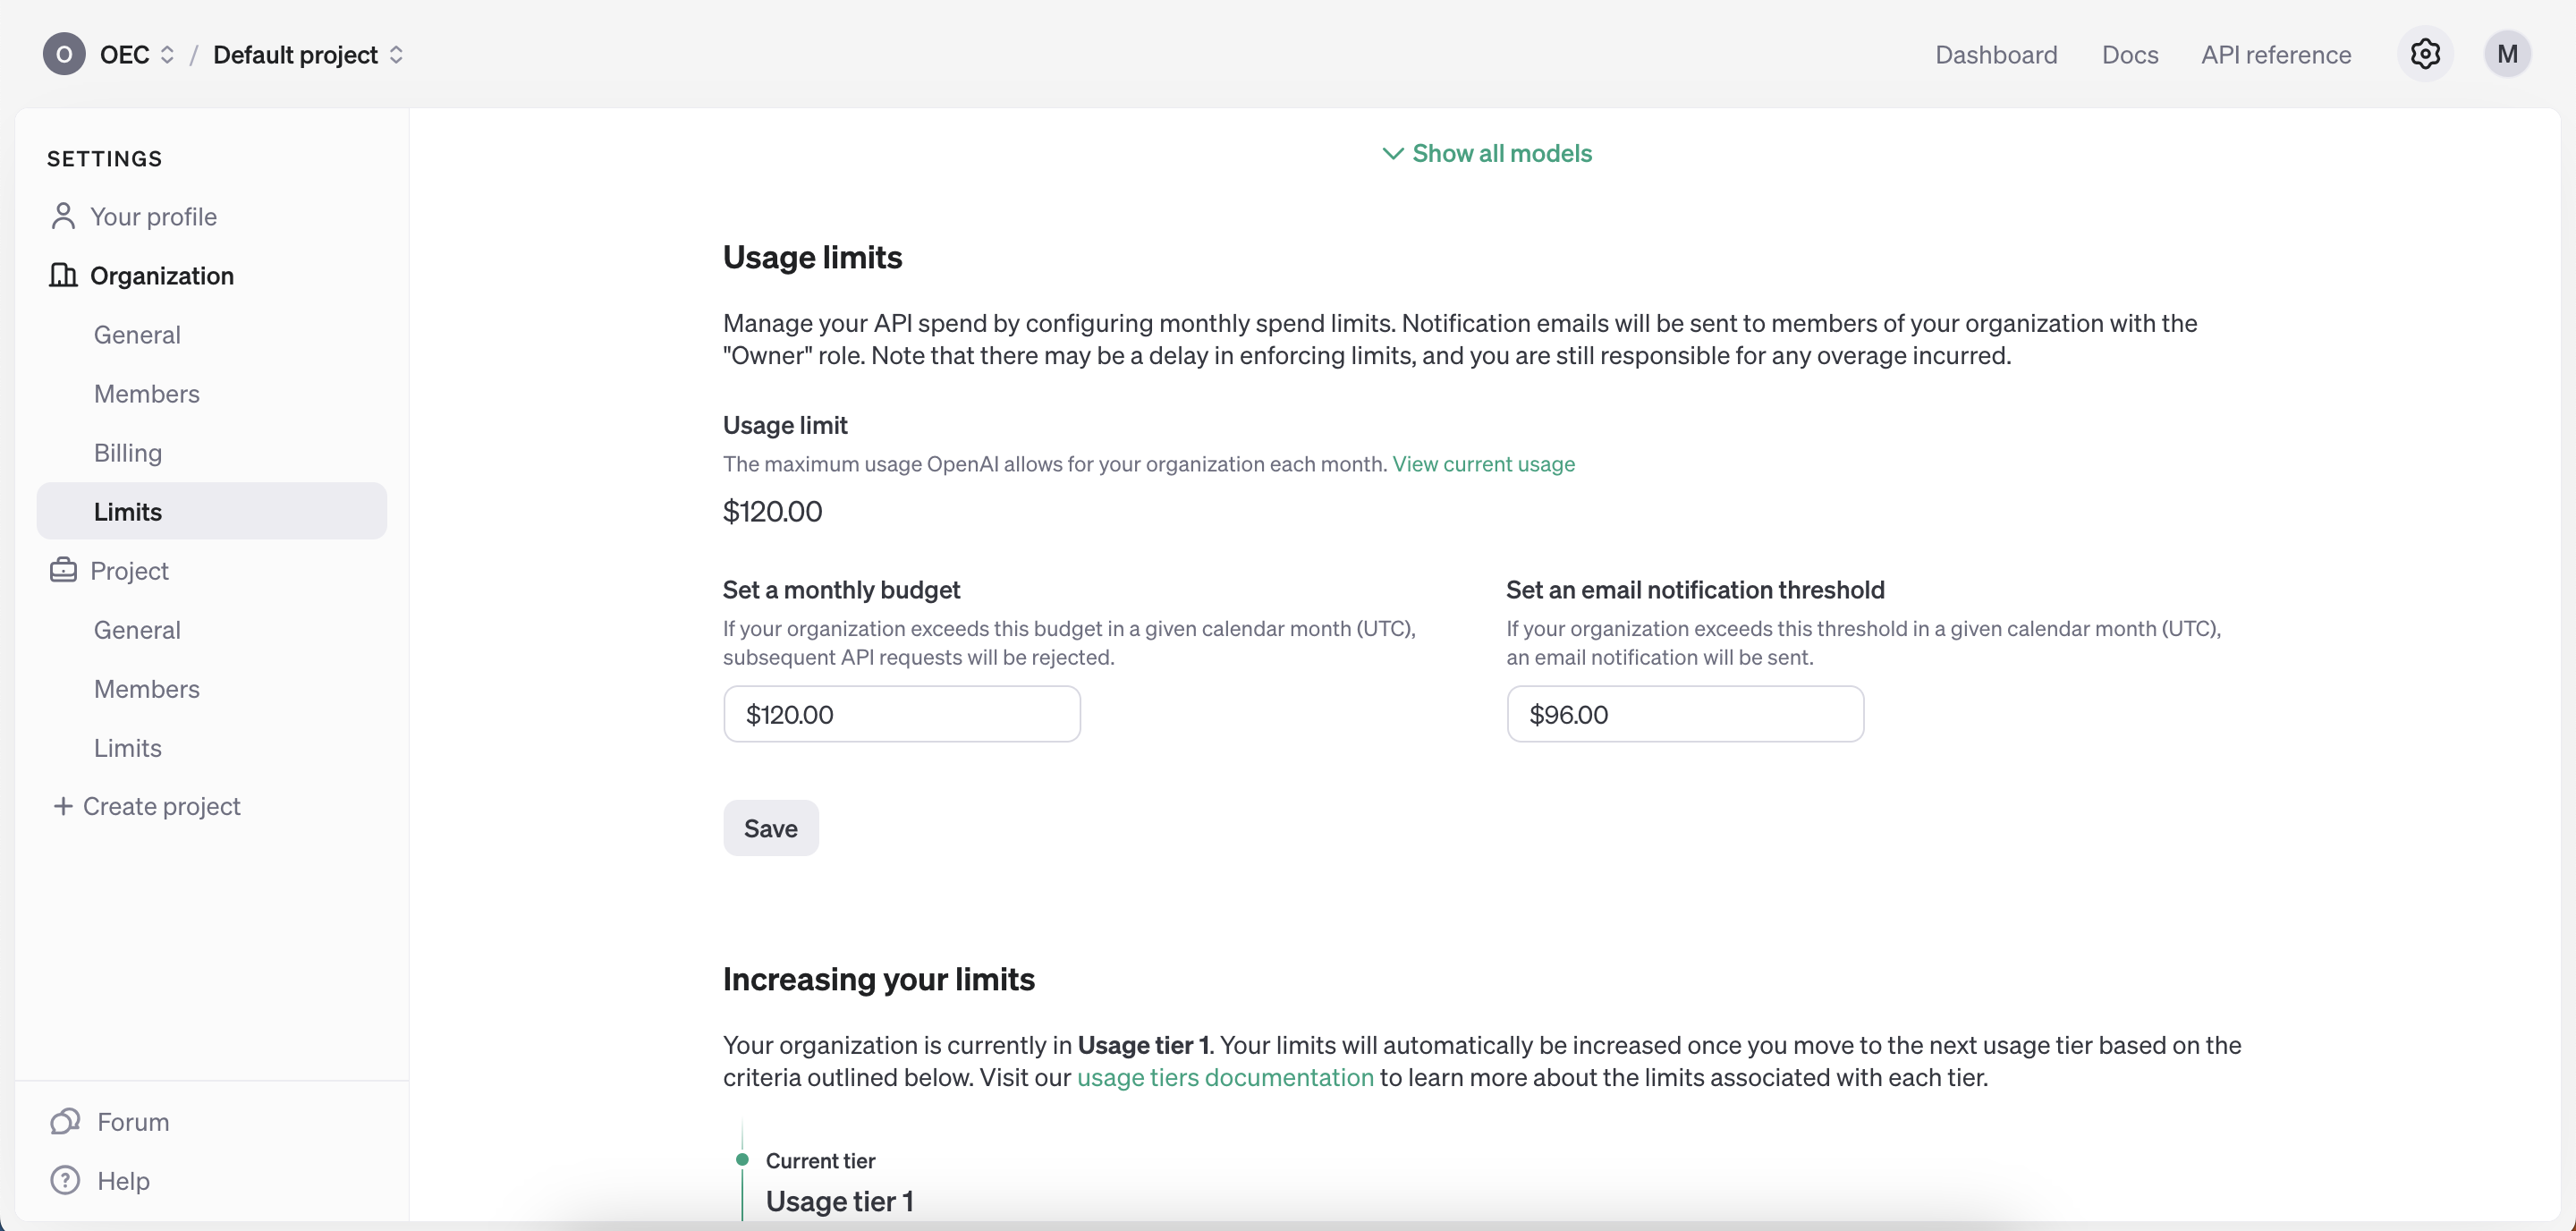Open the Default project switcher dropdown
This screenshot has width=2576, height=1231.
[308, 54]
